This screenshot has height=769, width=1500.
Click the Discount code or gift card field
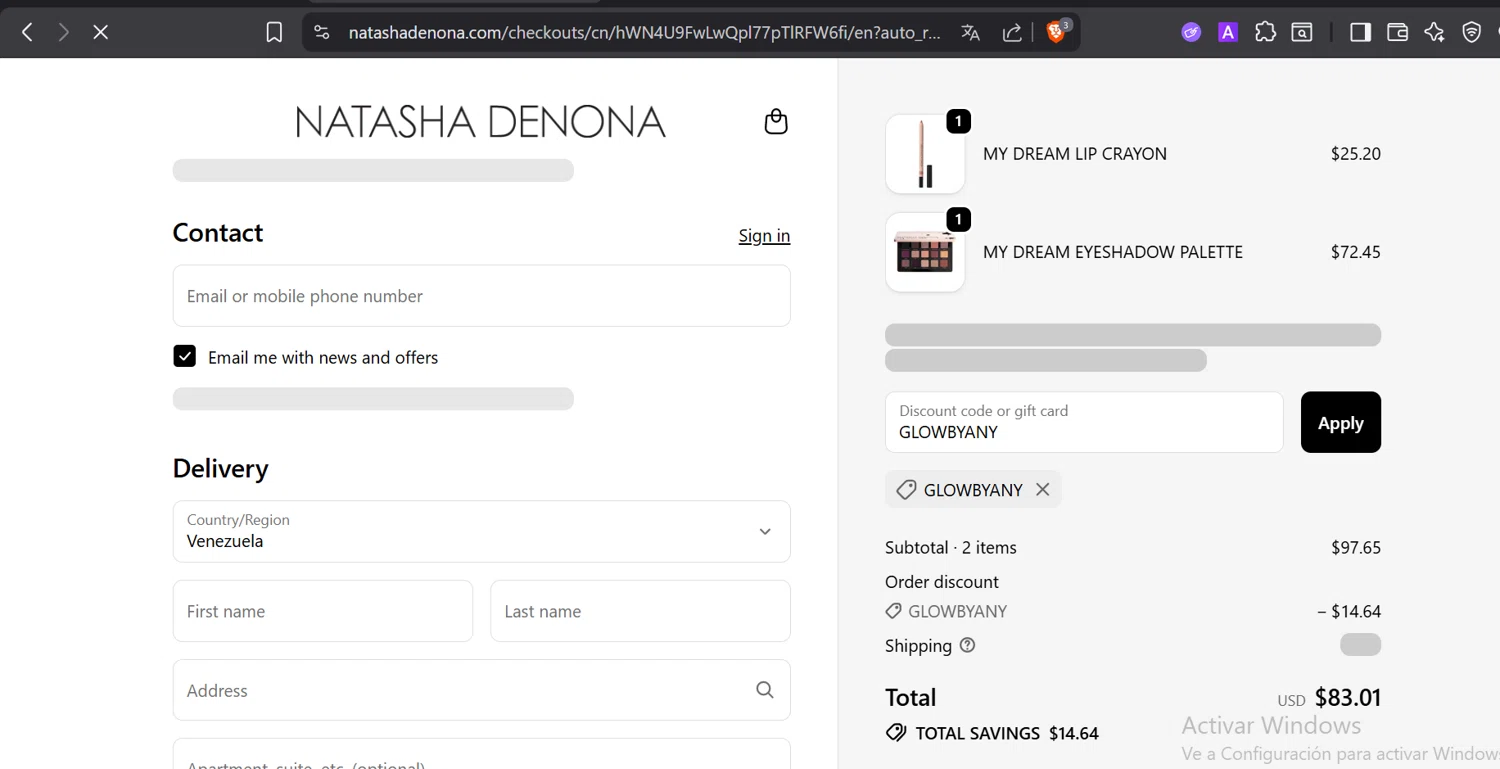(1084, 422)
